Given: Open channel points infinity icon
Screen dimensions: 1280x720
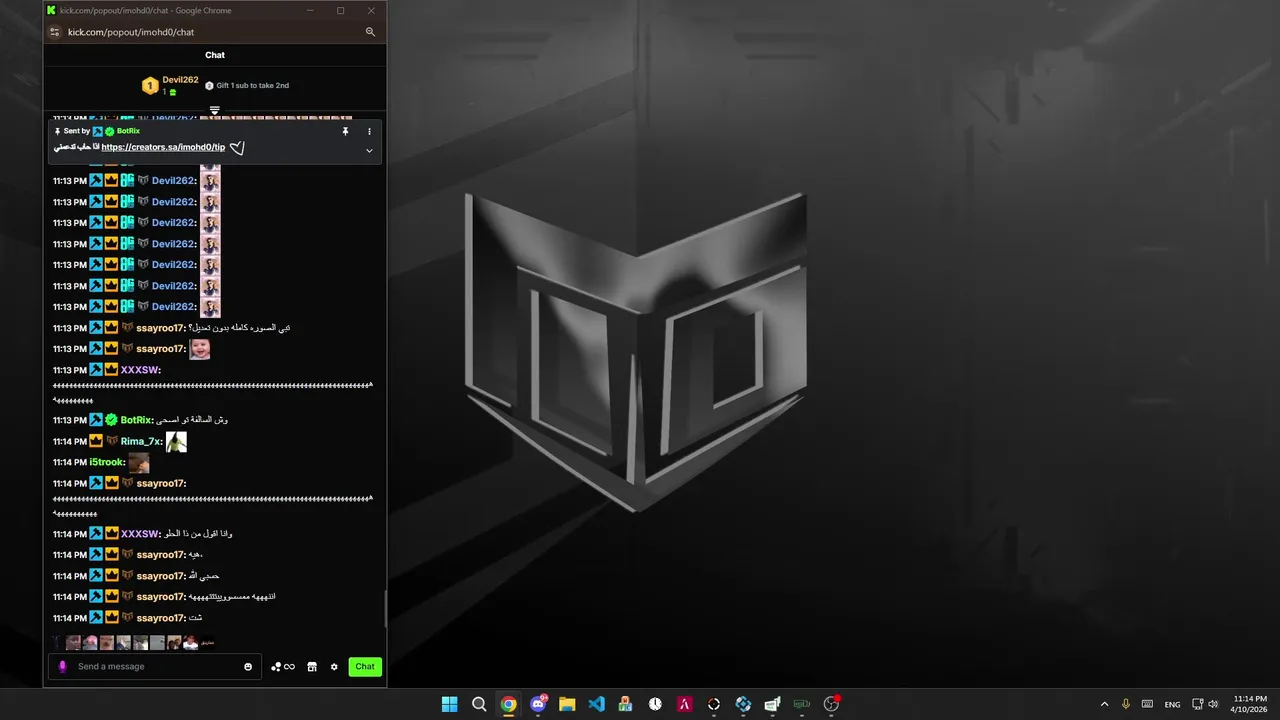Looking at the screenshot, I should 283,666.
